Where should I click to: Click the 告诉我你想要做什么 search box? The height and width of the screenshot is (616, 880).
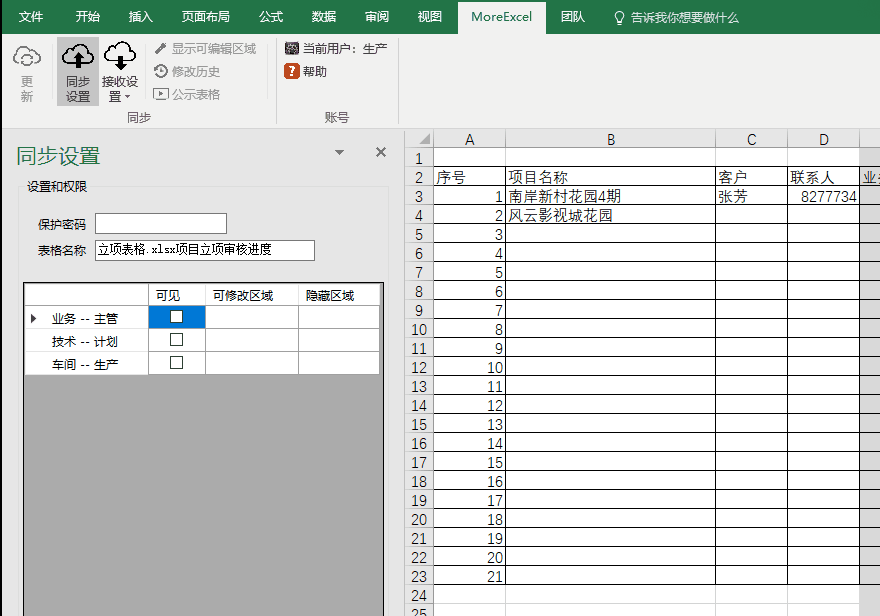point(684,18)
